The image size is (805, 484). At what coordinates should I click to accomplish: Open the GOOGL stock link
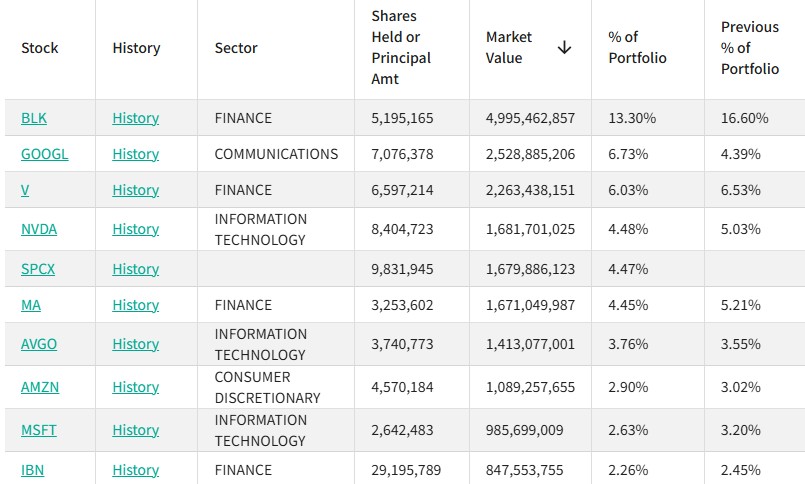coord(45,154)
